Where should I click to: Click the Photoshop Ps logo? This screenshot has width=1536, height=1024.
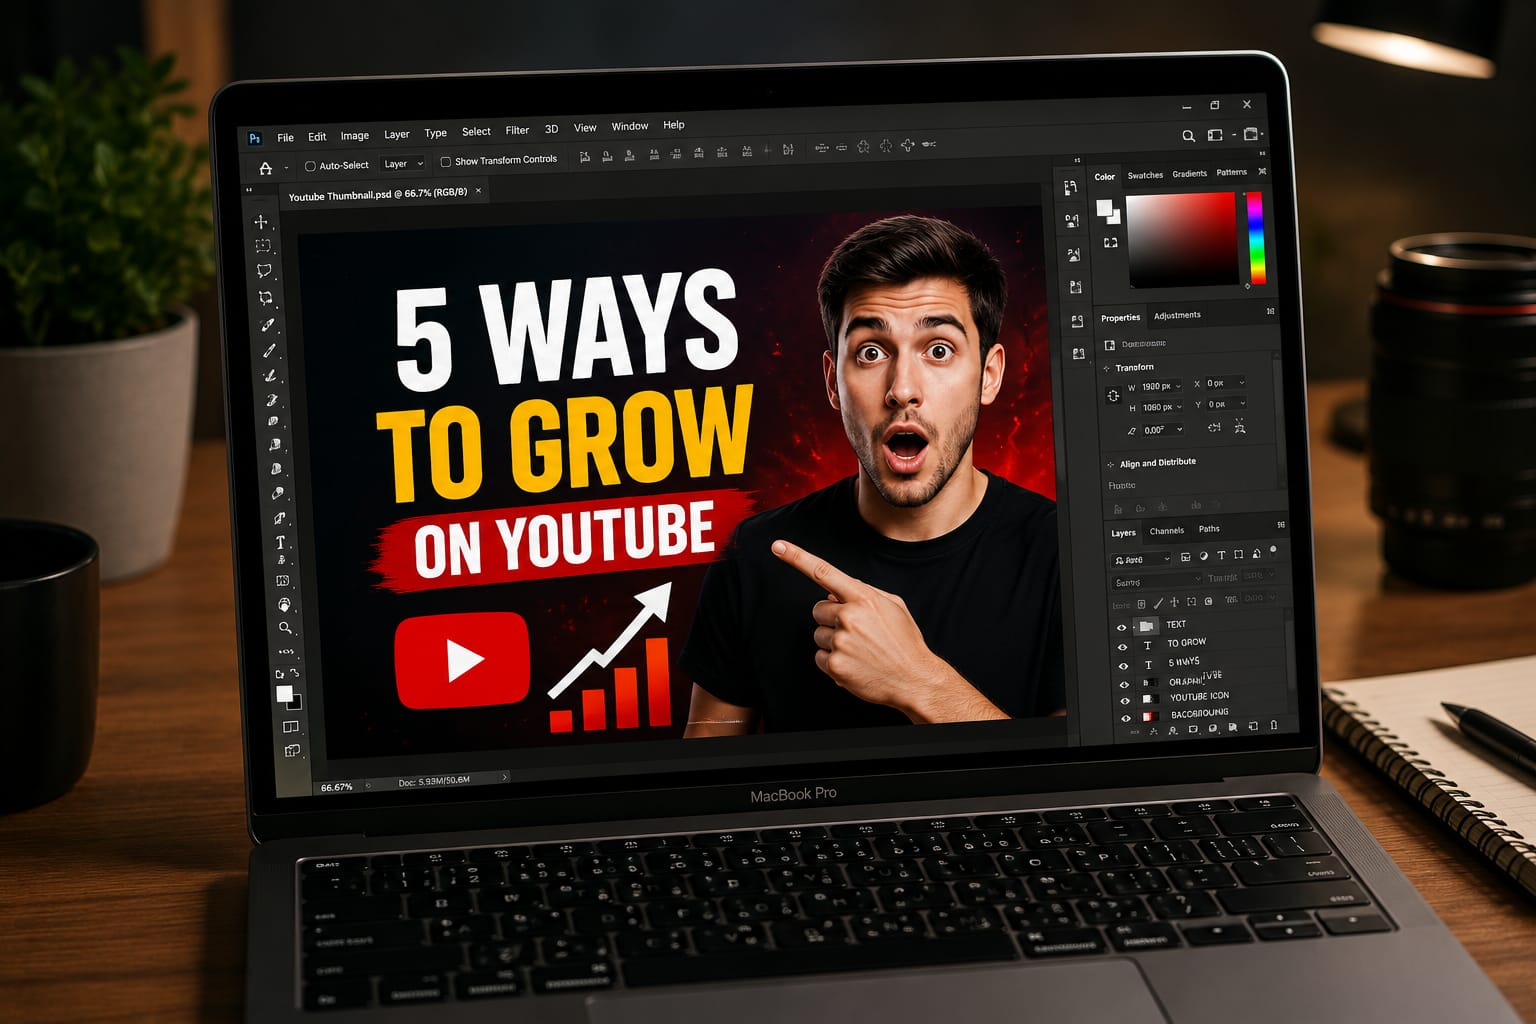[255, 138]
